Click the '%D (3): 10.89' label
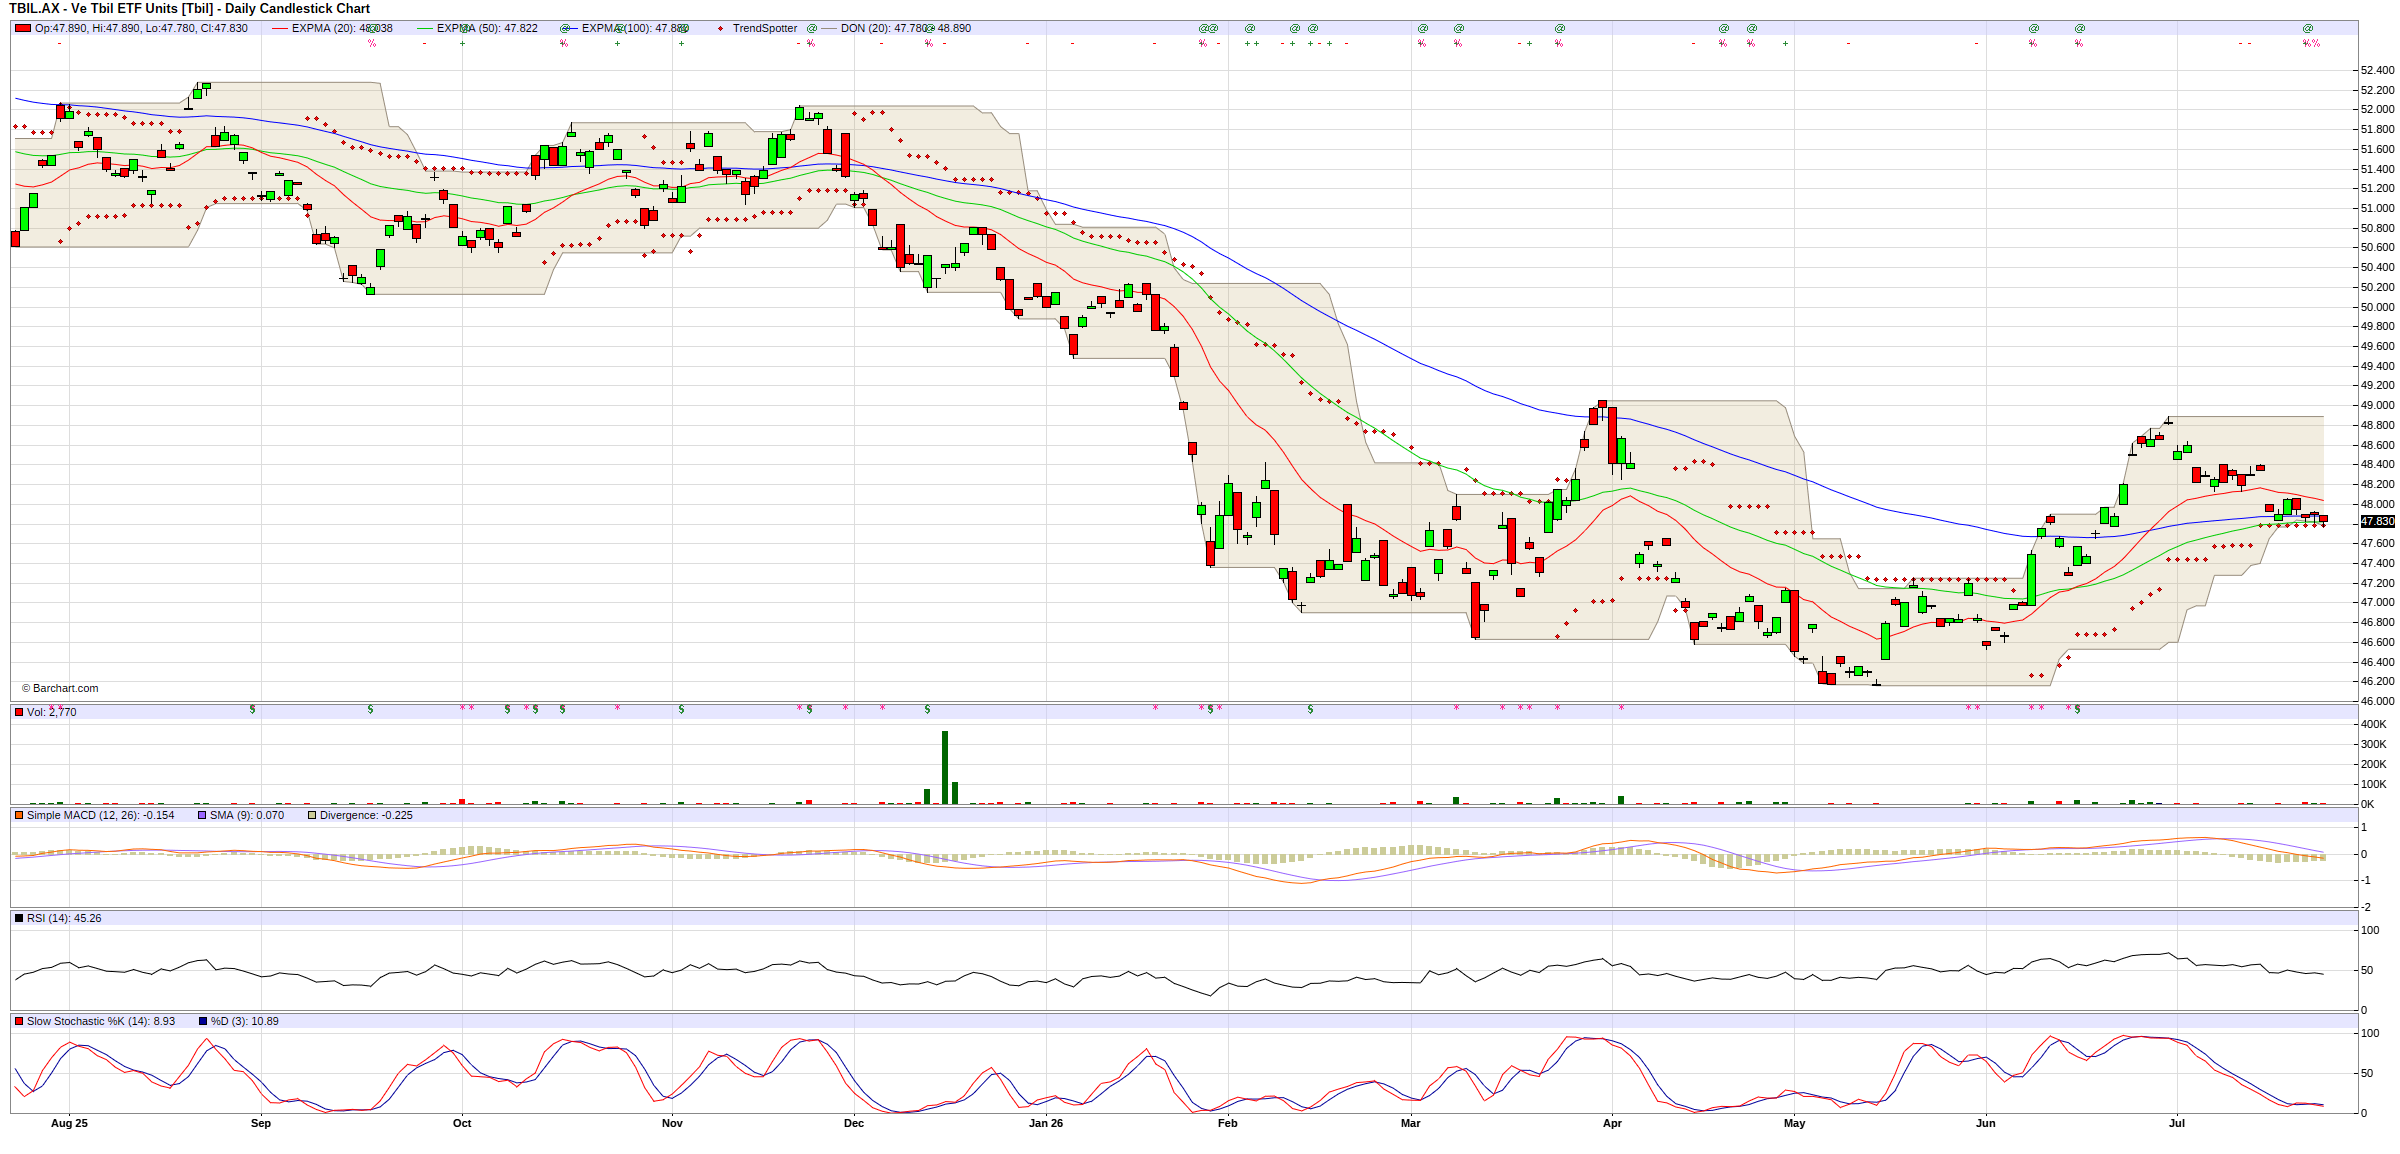The height and width of the screenshot is (1154, 2400). point(245,1021)
